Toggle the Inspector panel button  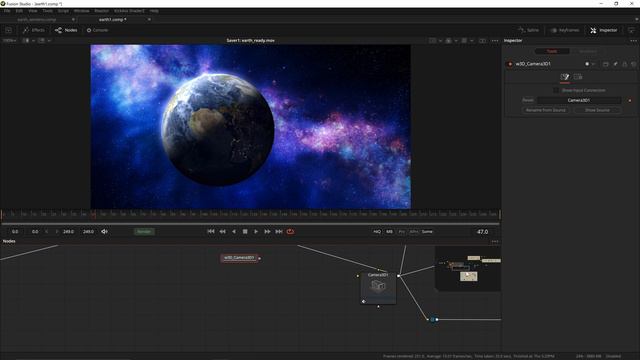click(x=603, y=30)
